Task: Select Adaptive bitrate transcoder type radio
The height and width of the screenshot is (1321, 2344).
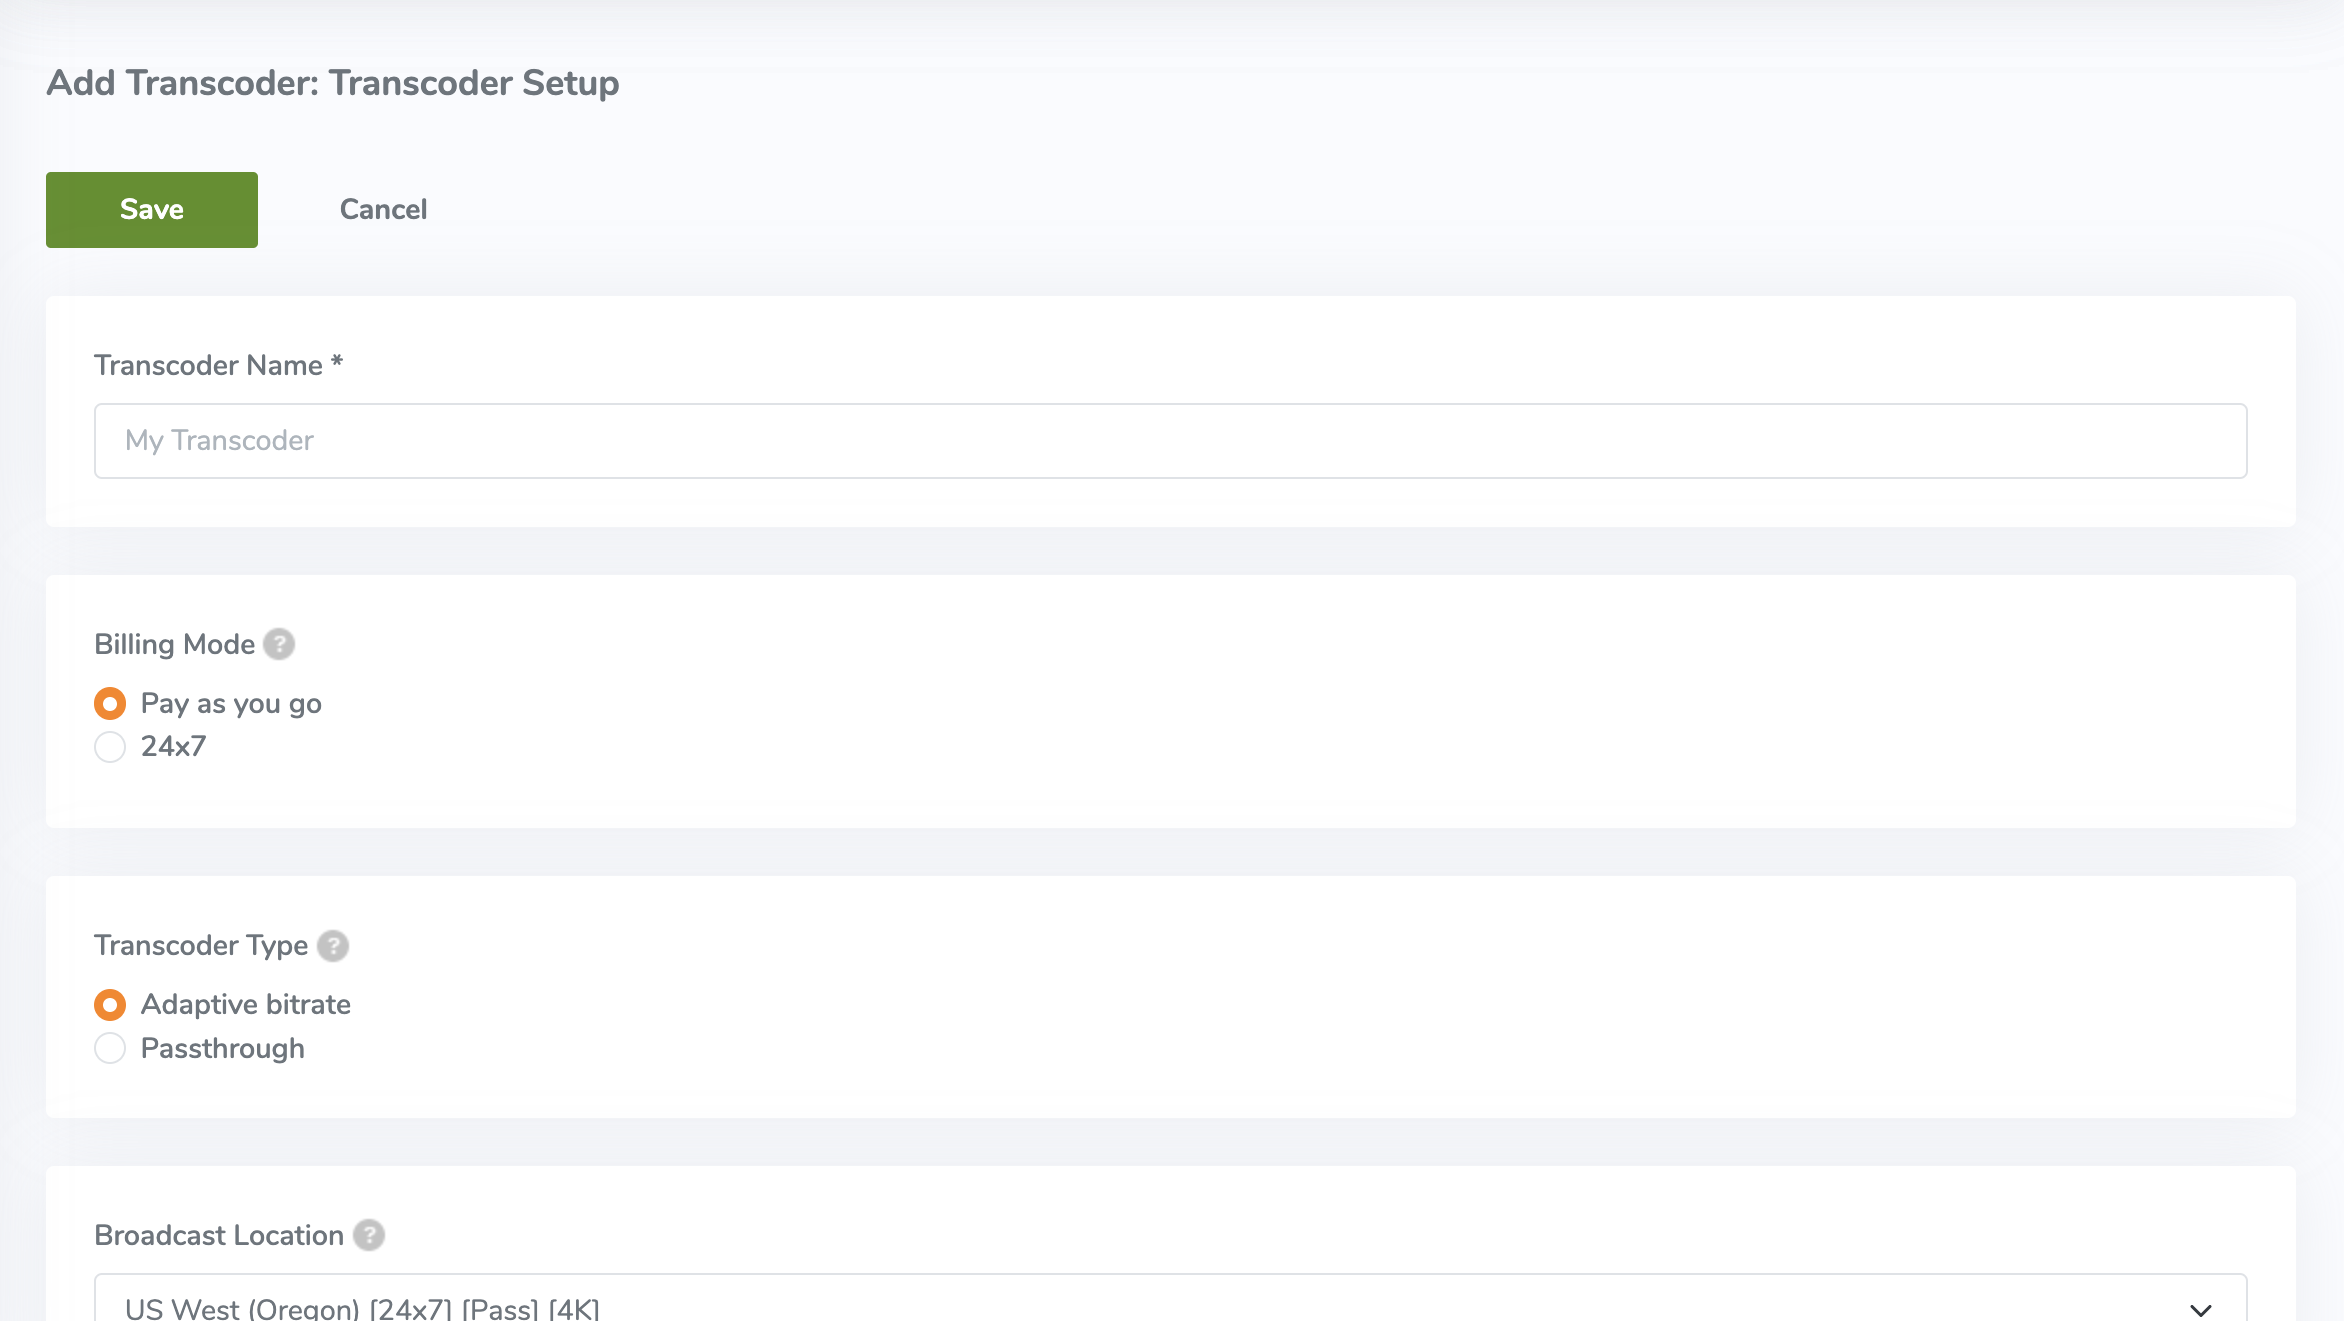Action: click(x=110, y=1005)
